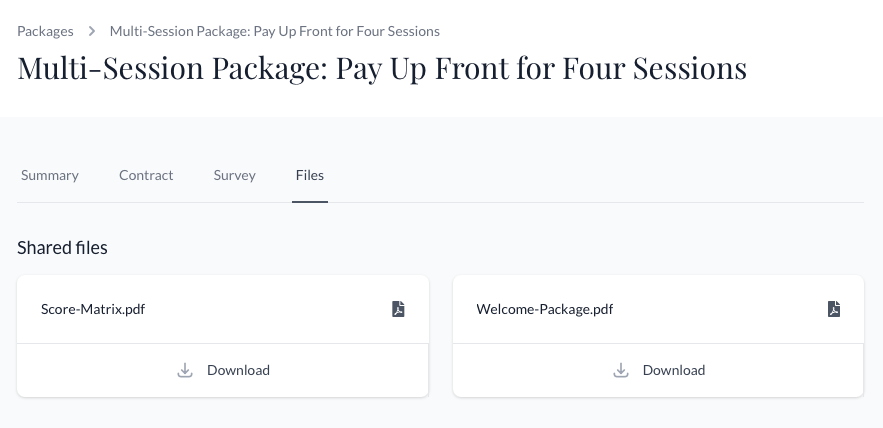Click the PDF icon beside Score-Matrix.pdf
Viewport: 883px width, 428px height.
pos(398,309)
